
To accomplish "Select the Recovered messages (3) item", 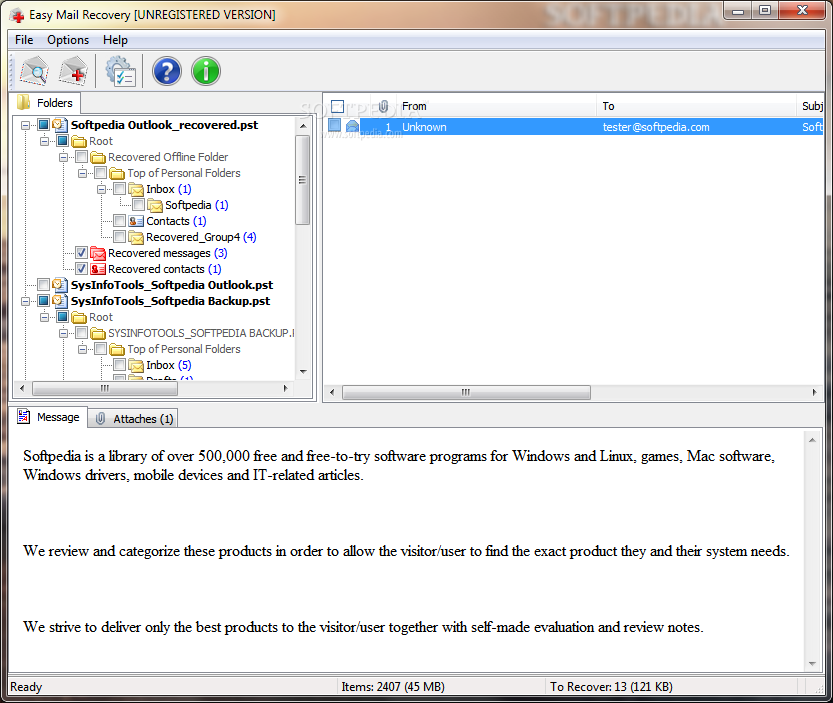I will (167, 253).
